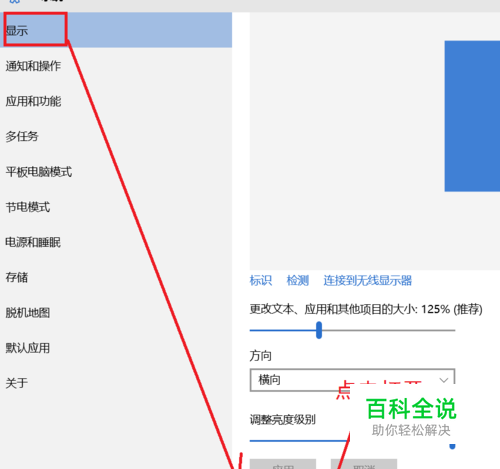This screenshot has height=469, width=500.
Task: Open 默认应用 settings
Action: 116,348
